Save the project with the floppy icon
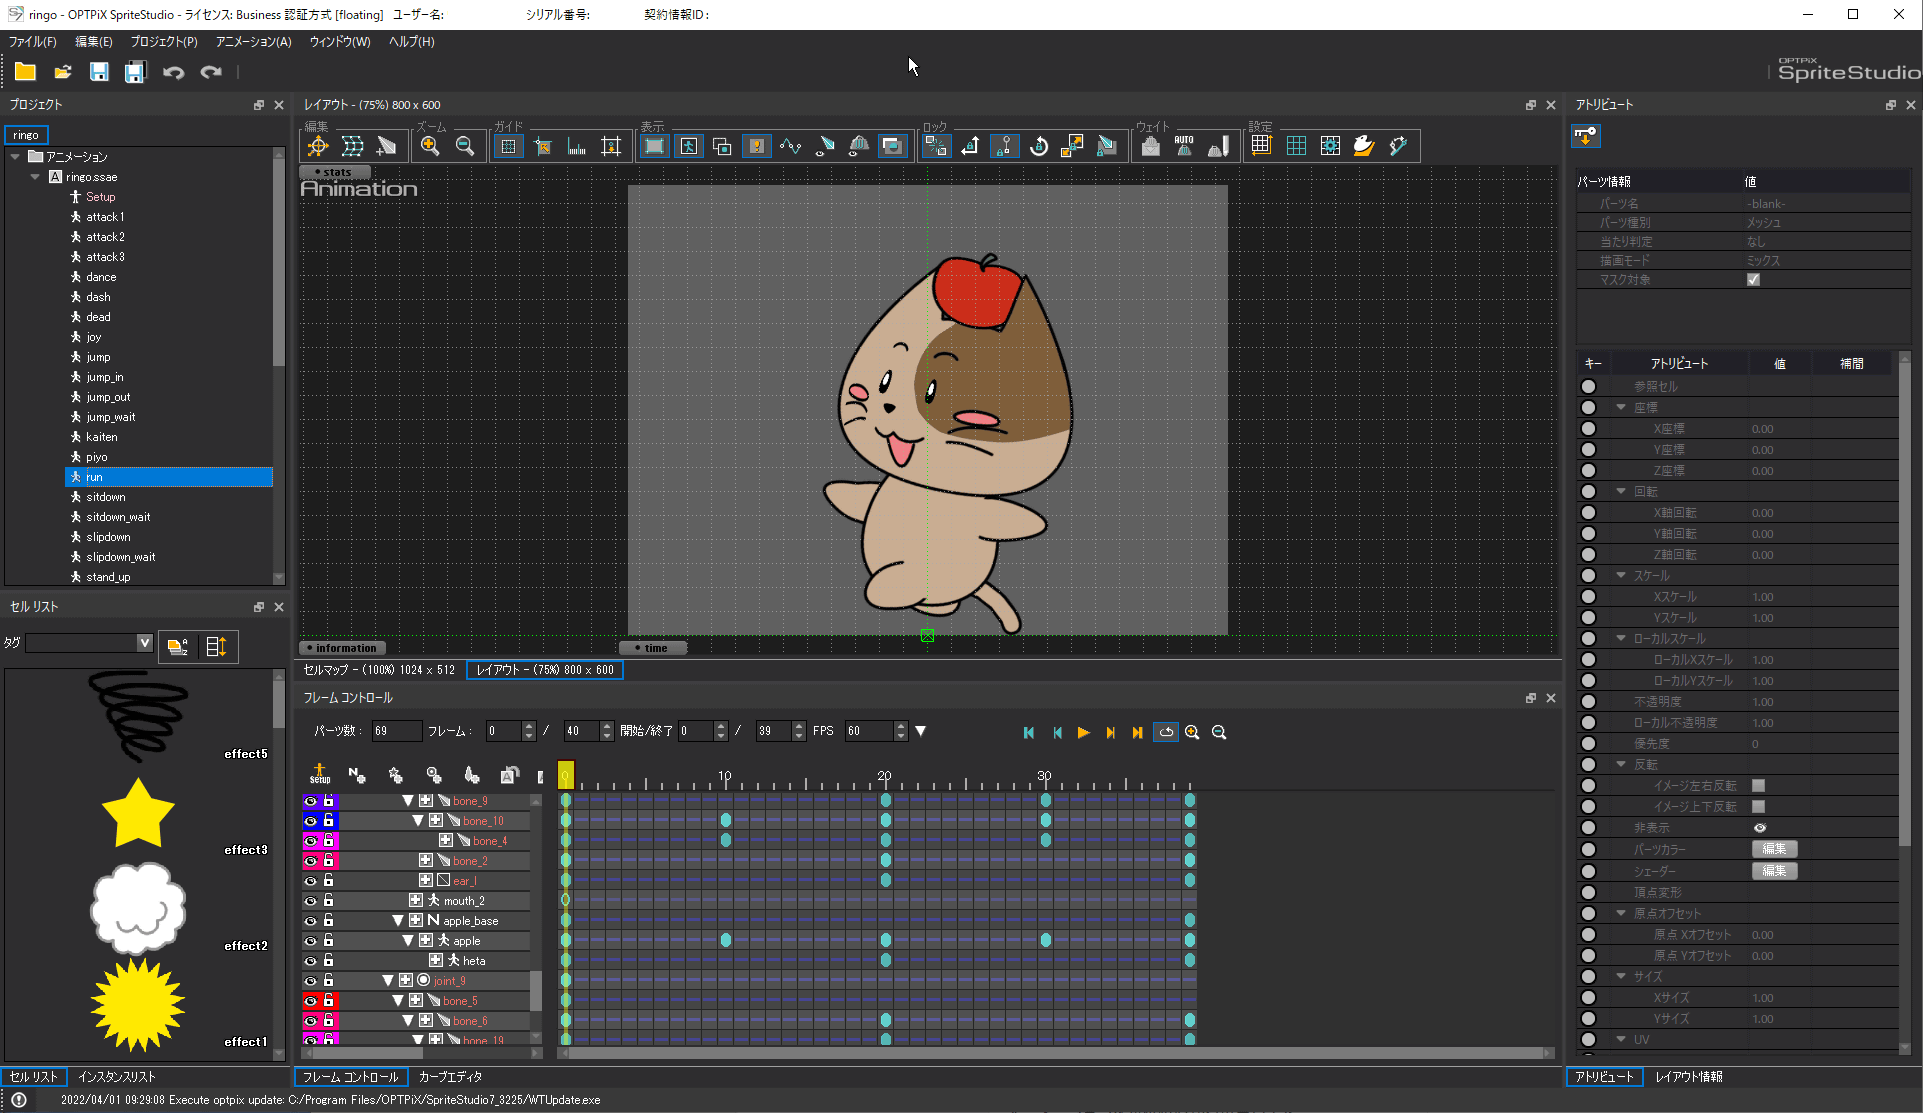This screenshot has width=1923, height=1113. tap(99, 72)
